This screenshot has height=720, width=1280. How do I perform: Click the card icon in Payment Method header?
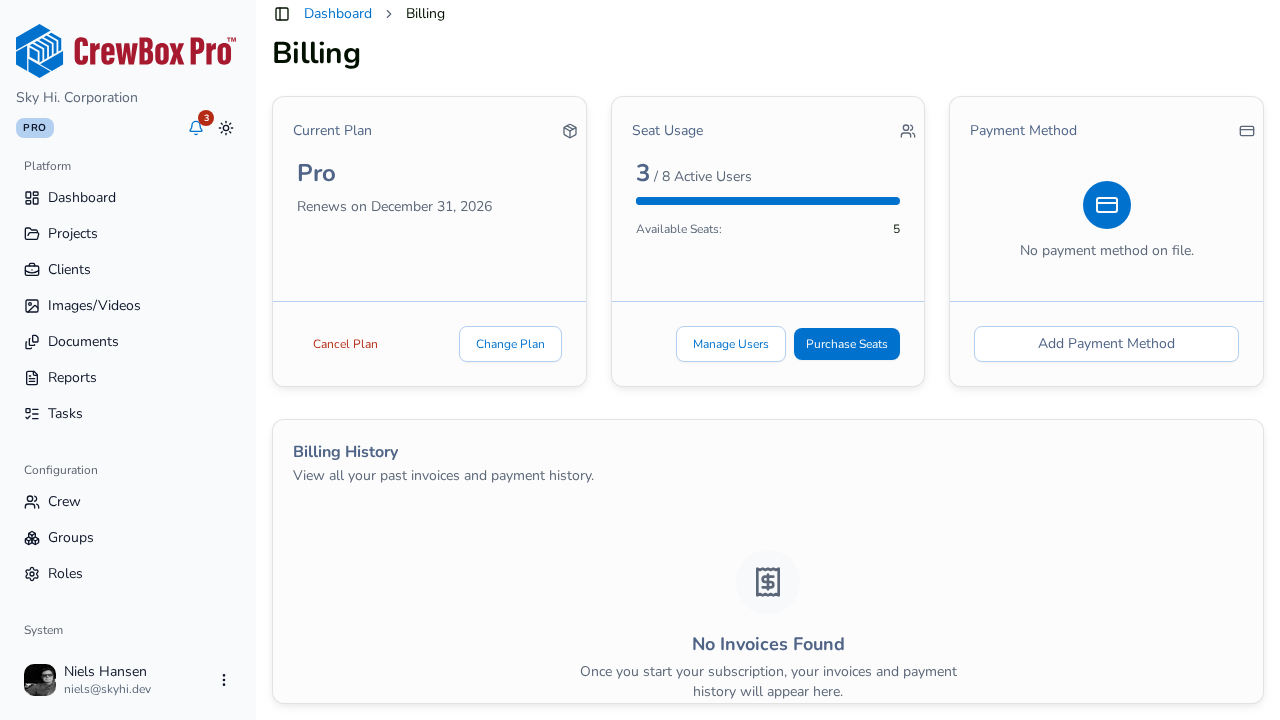point(1247,131)
